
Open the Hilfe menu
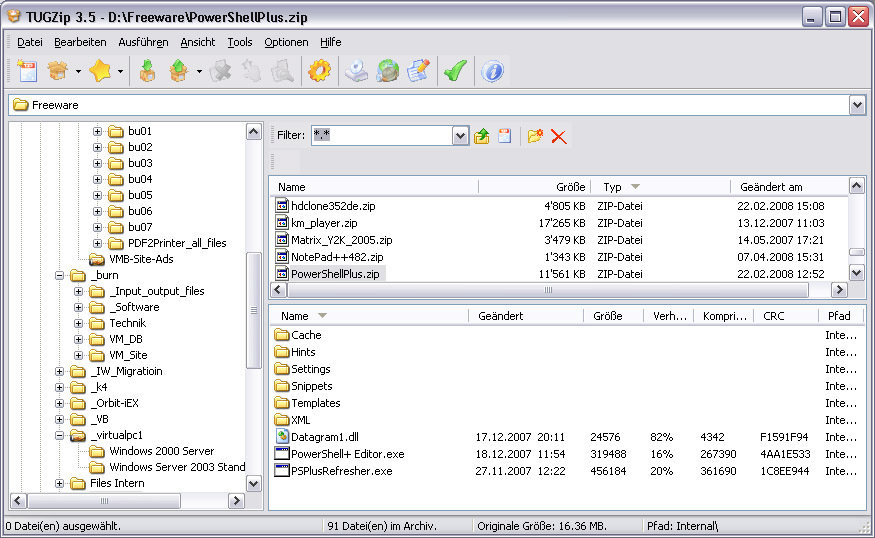pos(330,42)
